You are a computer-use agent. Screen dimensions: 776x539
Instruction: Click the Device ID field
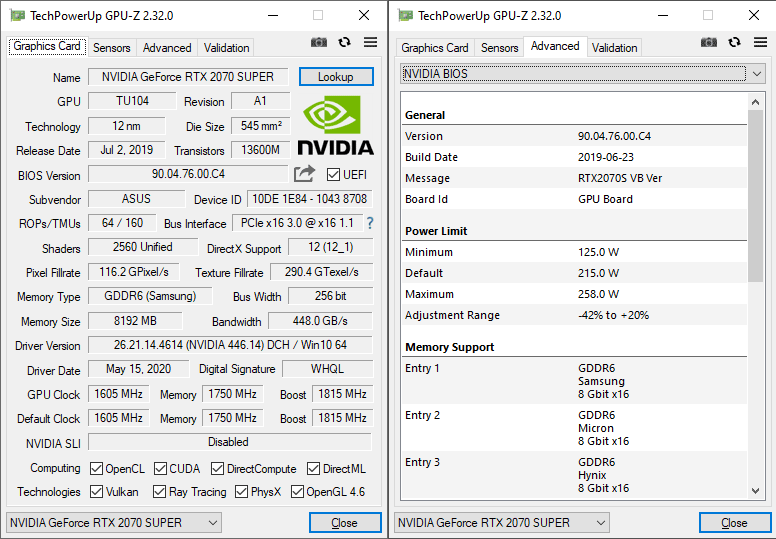pyautogui.click(x=309, y=199)
